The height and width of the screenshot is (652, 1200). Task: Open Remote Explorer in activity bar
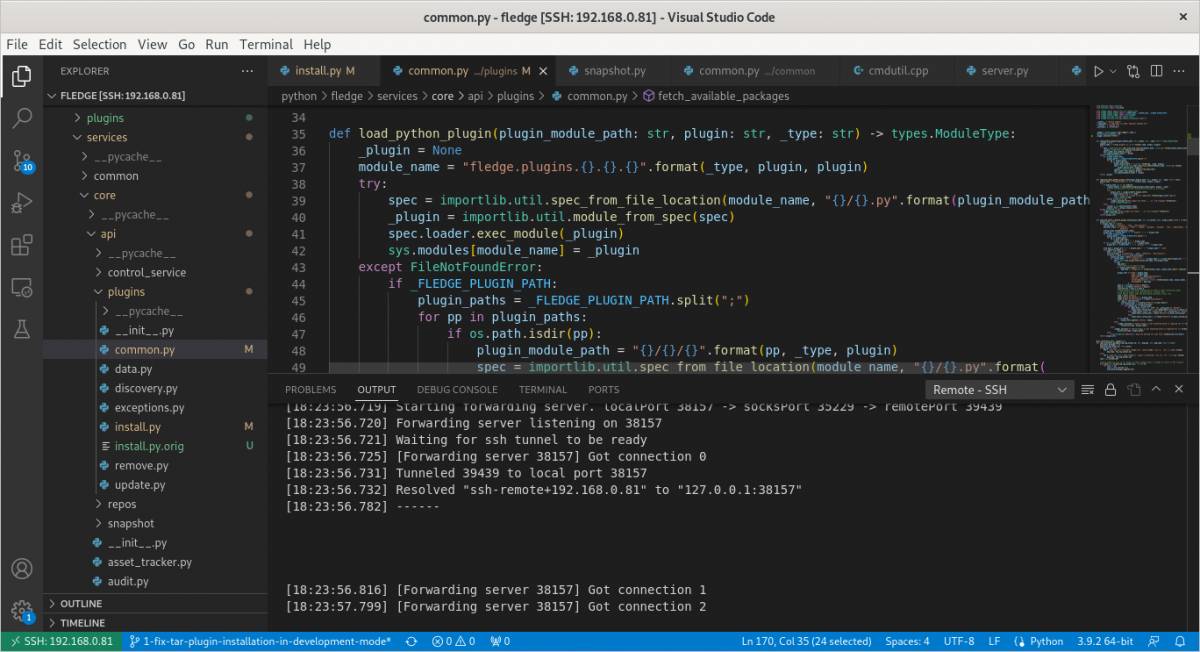[x=21, y=287]
